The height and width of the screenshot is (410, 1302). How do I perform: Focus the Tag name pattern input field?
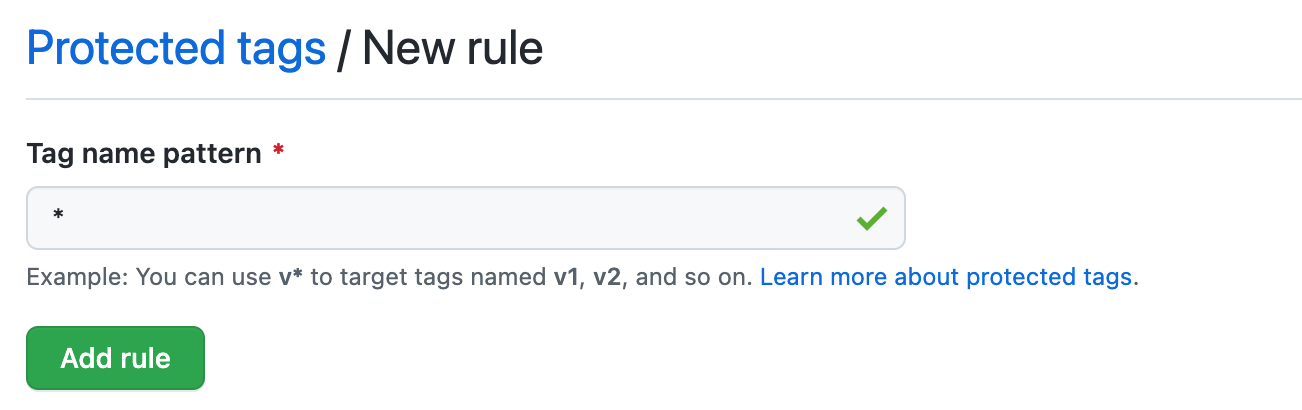pos(440,218)
